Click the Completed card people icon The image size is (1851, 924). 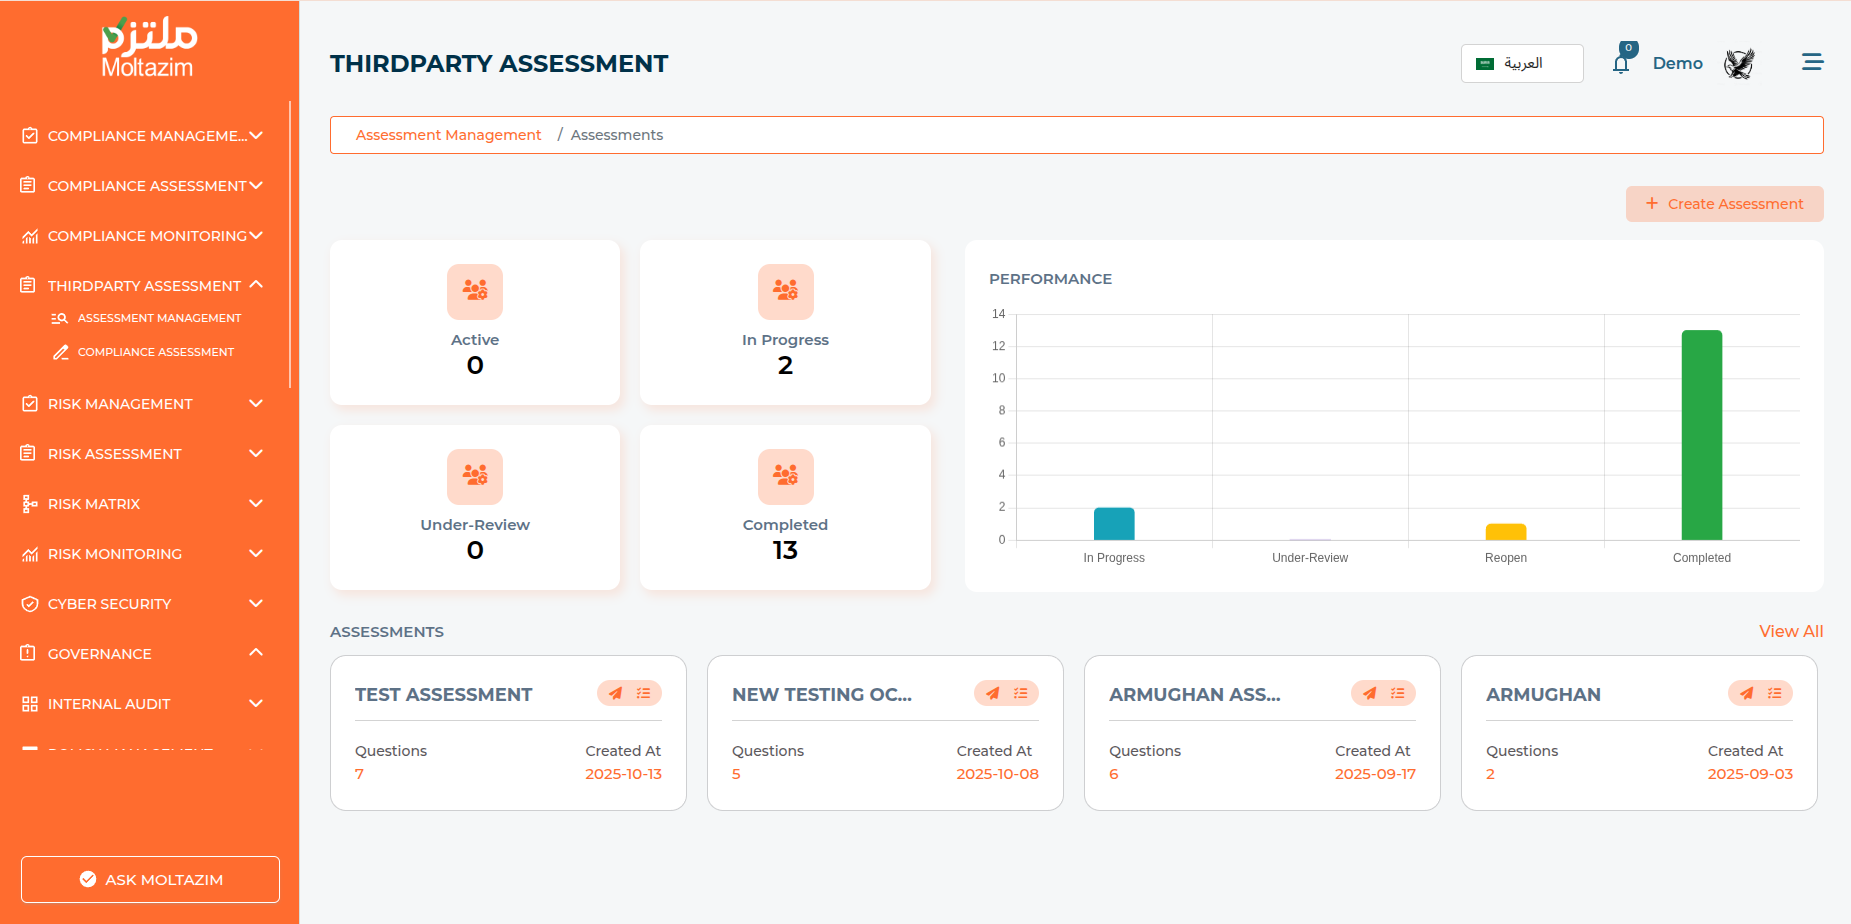tap(785, 476)
